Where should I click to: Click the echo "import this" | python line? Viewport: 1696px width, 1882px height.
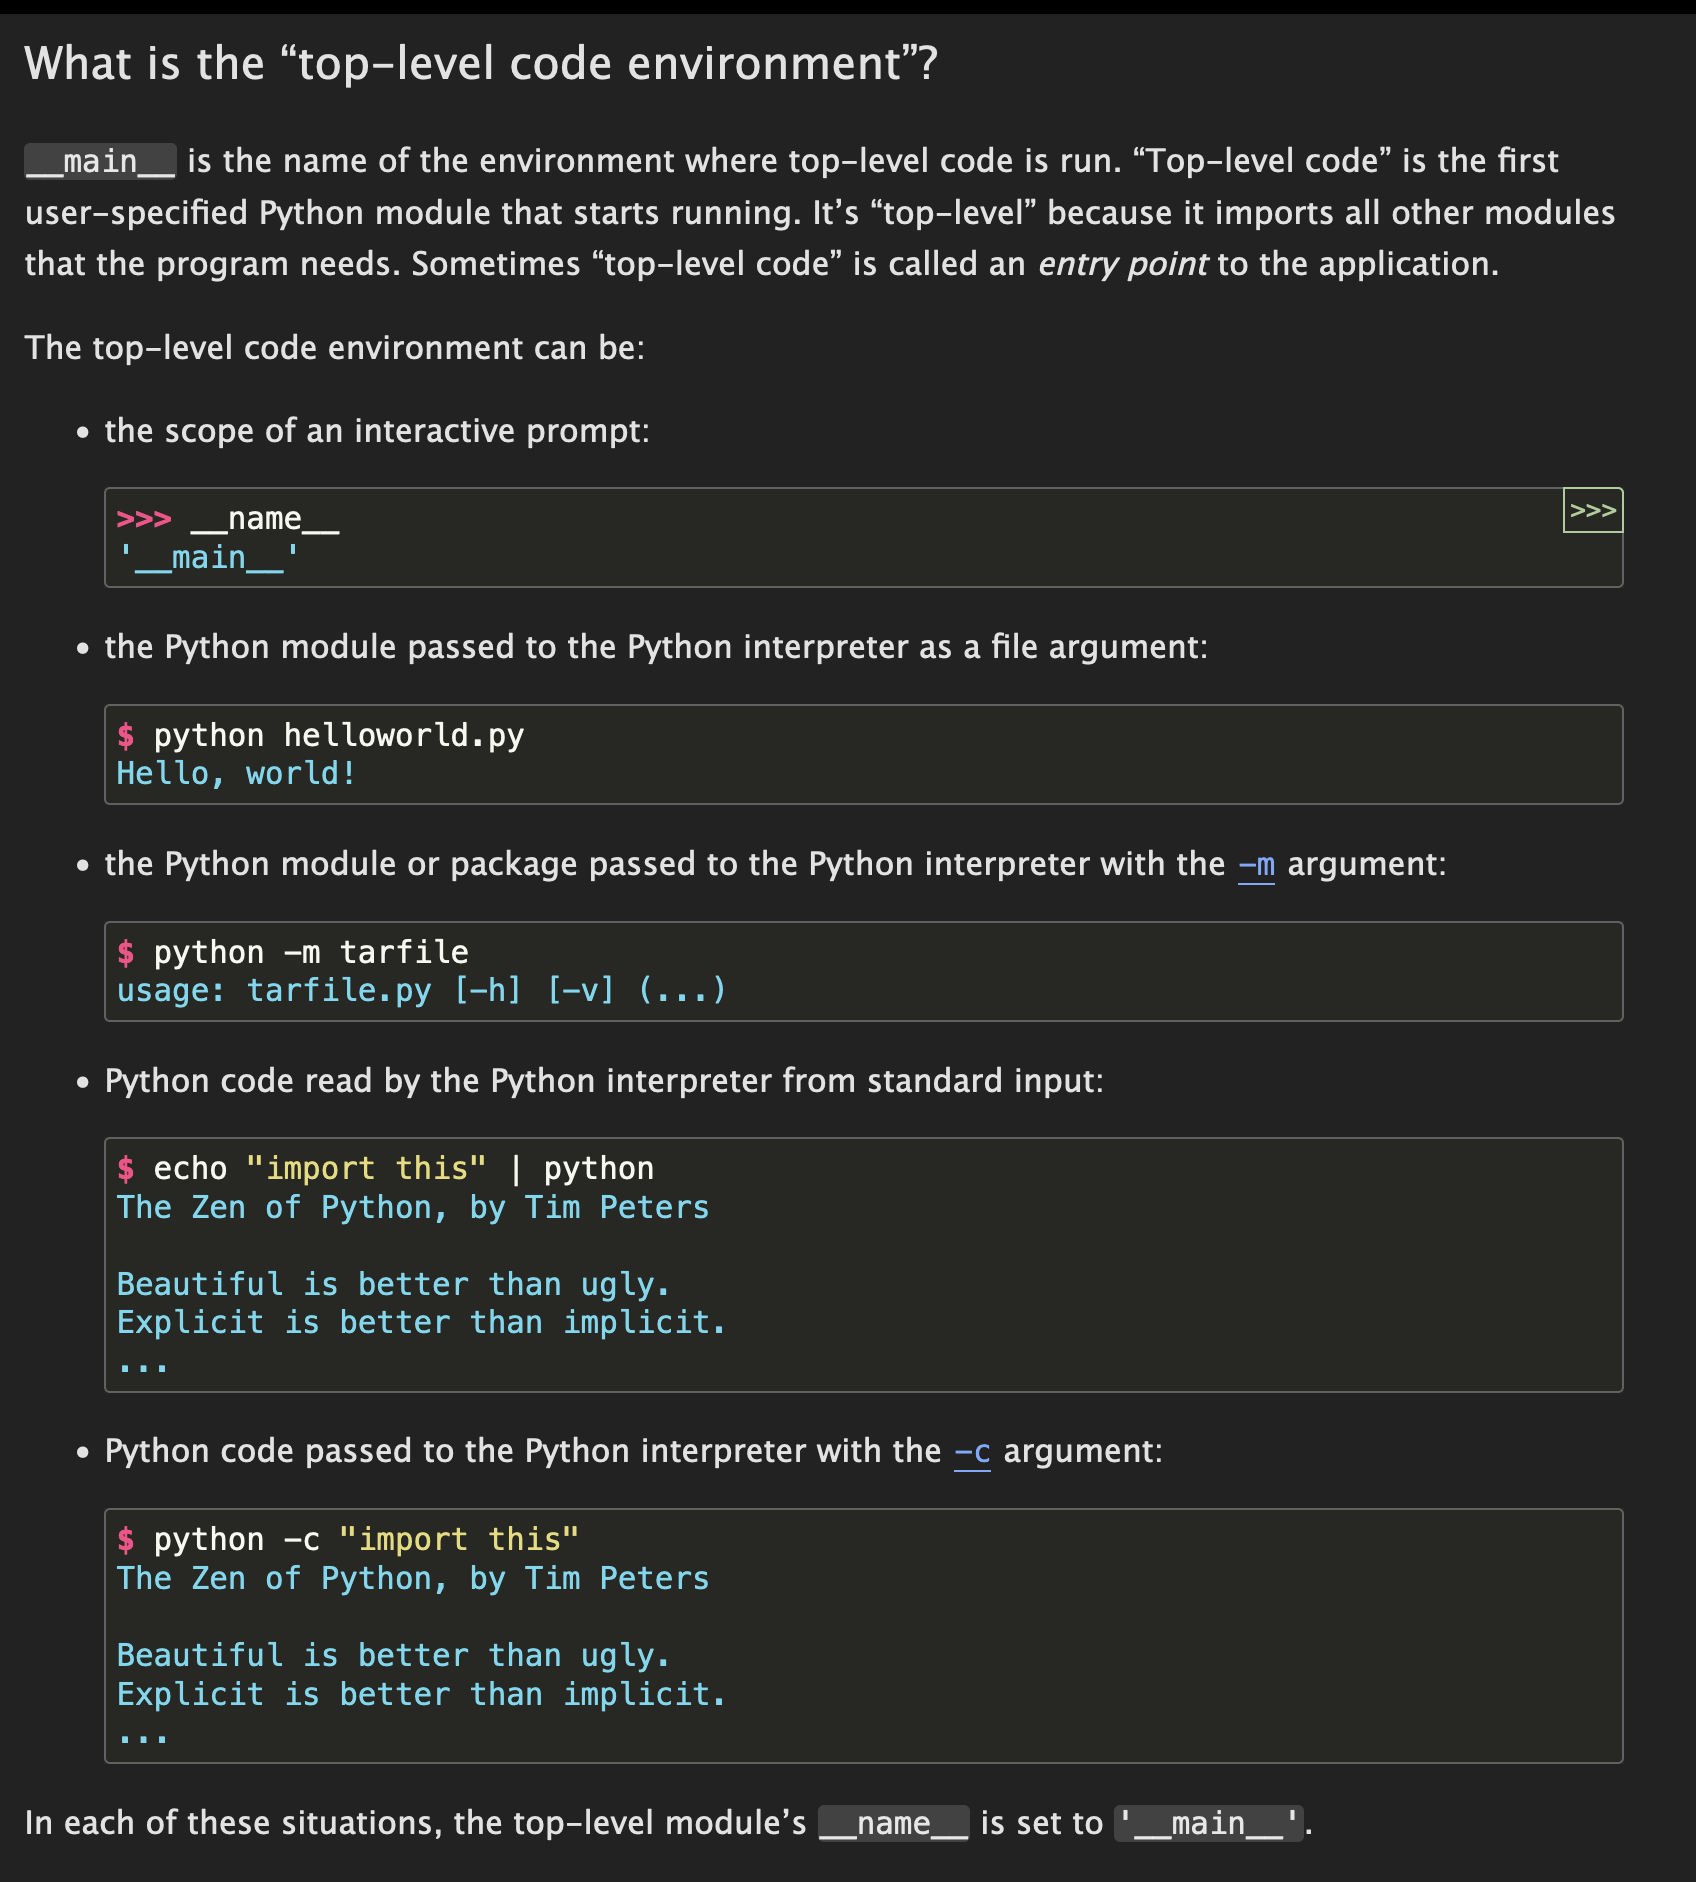pos(386,1168)
